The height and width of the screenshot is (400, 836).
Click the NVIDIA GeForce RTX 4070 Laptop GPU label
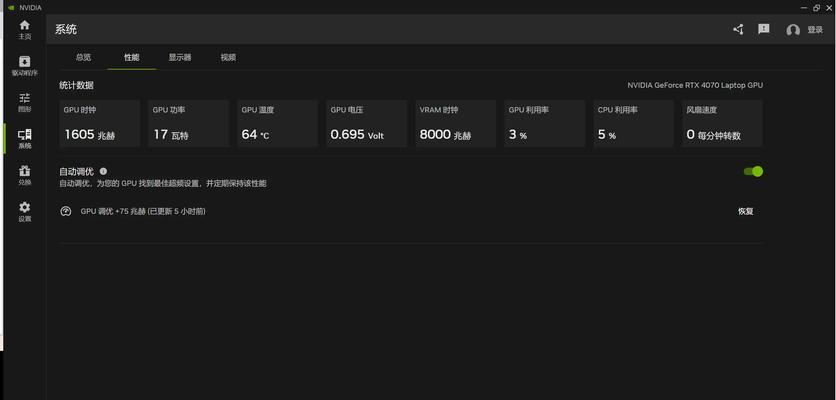pyautogui.click(x=695, y=85)
